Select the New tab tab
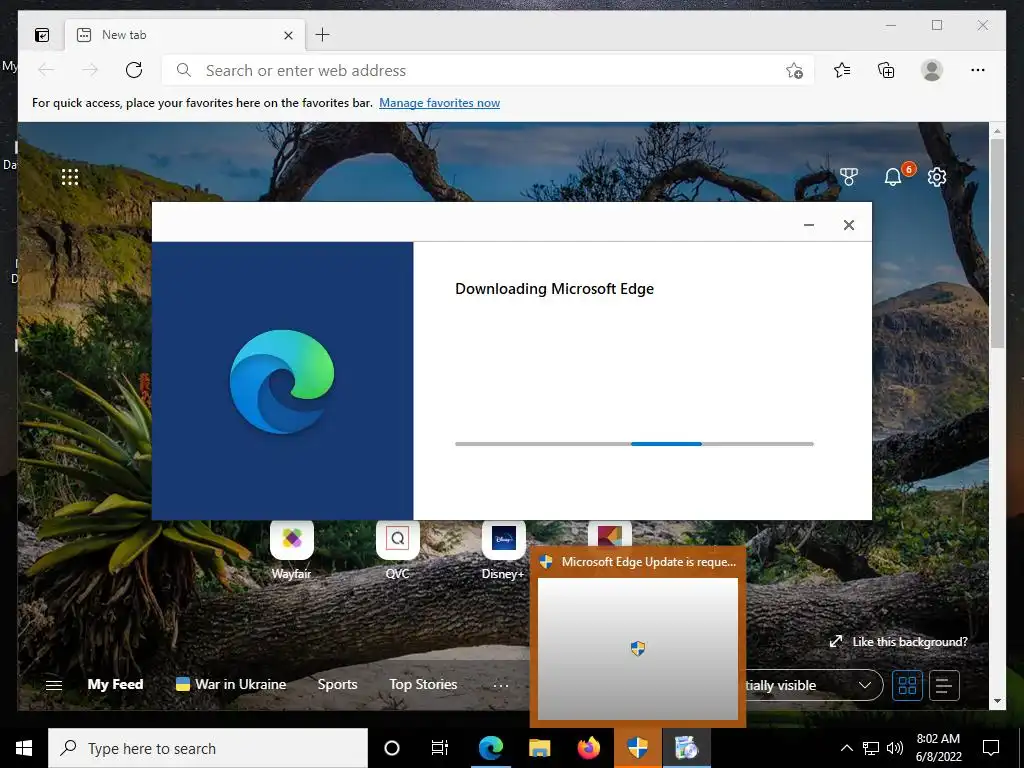 pos(185,35)
